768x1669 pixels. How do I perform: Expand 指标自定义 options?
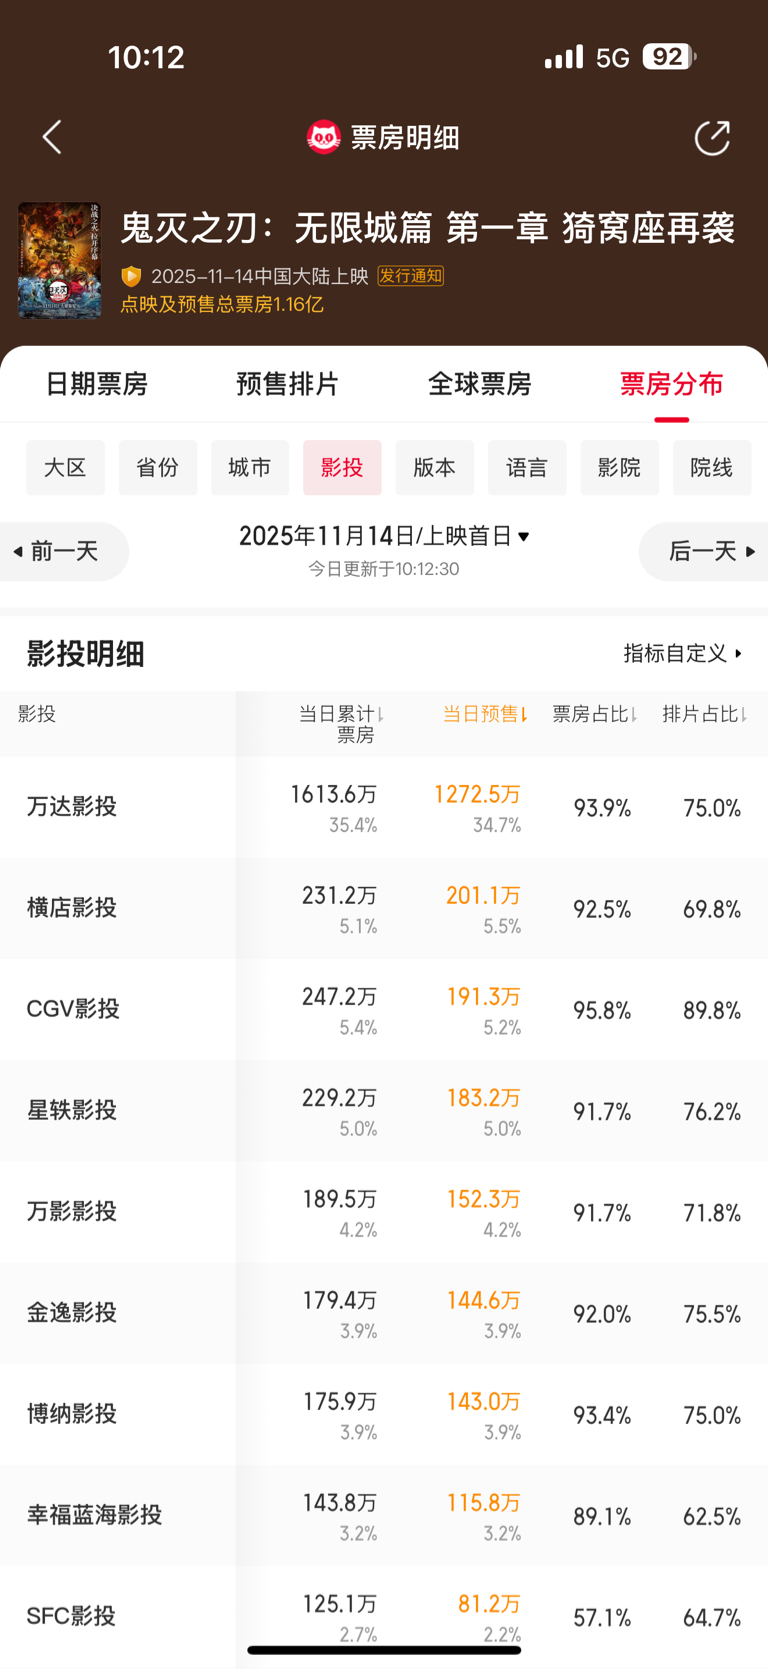[682, 653]
